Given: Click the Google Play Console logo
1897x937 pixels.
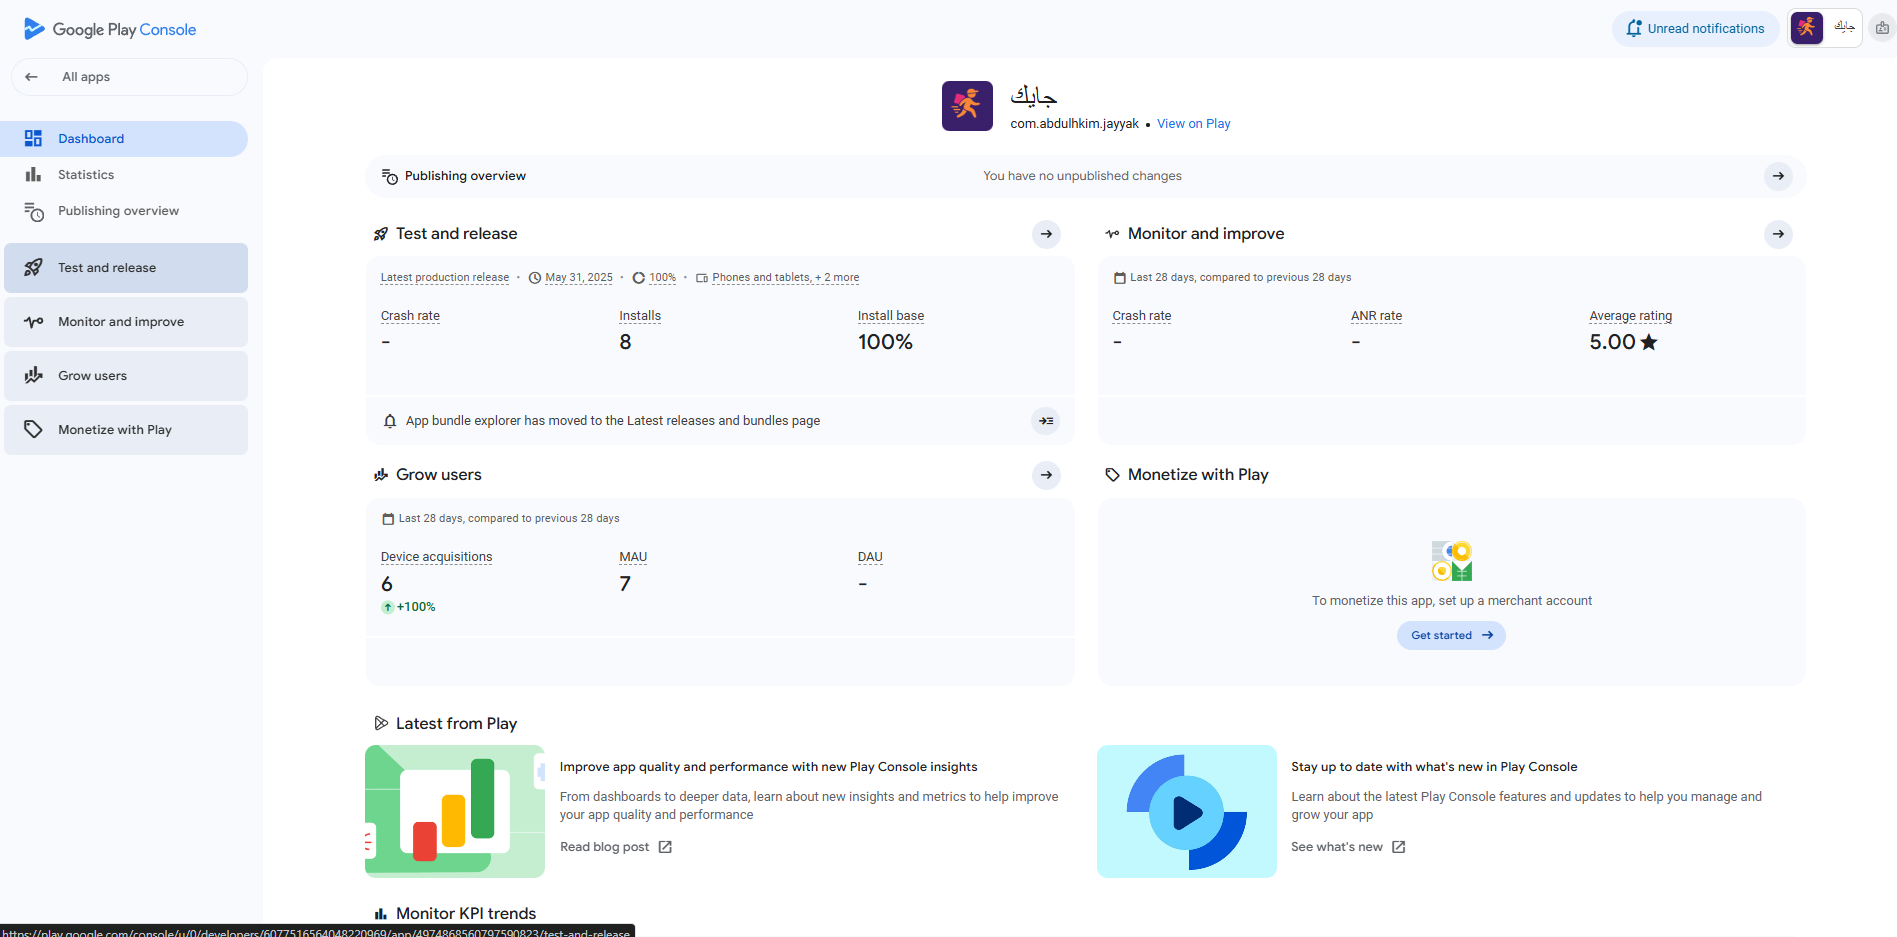Looking at the screenshot, I should pos(110,29).
